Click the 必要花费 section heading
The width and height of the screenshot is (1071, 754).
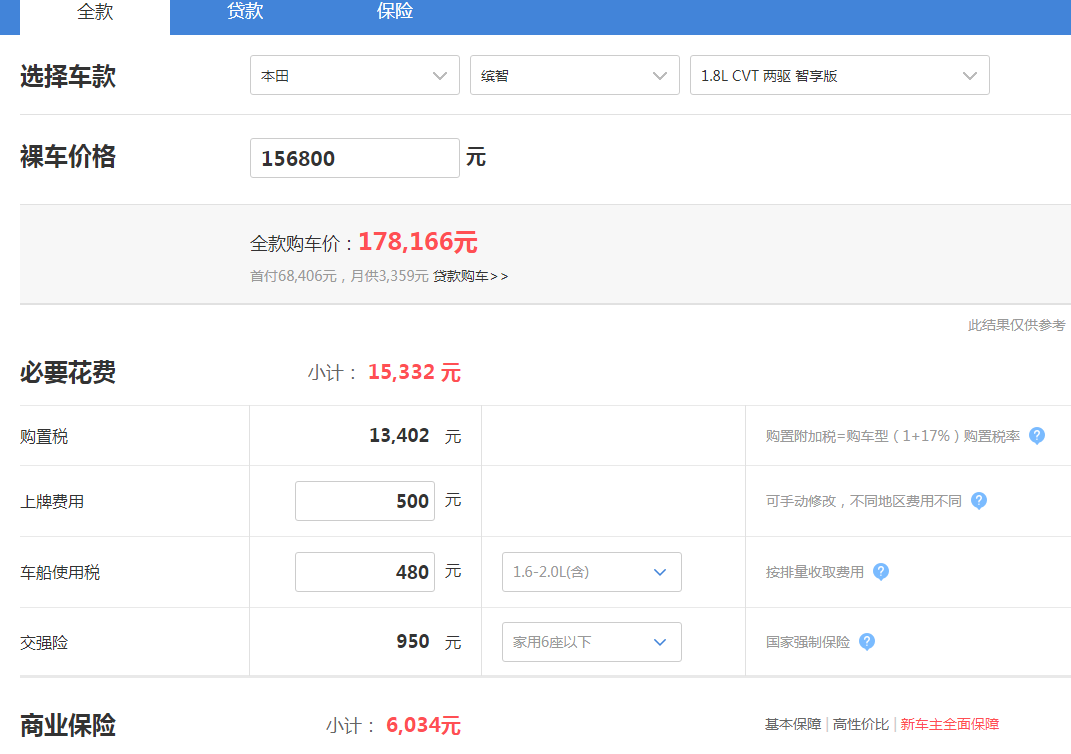click(x=68, y=372)
